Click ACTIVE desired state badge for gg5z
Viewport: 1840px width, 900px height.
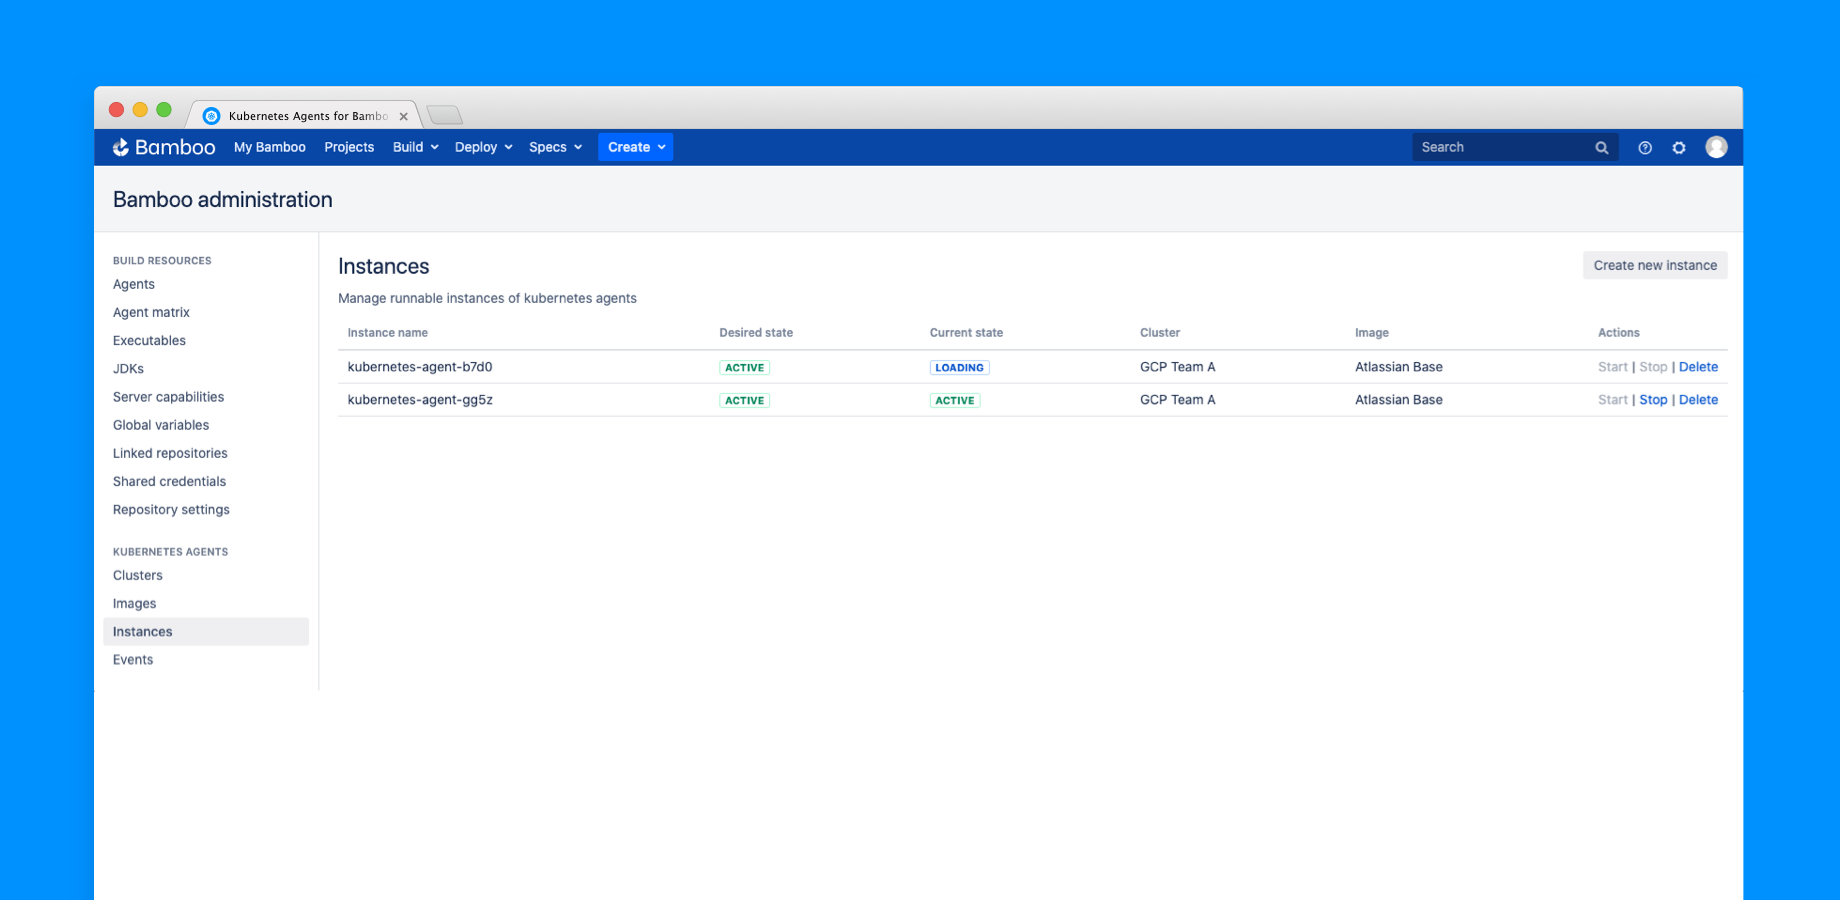(x=744, y=400)
